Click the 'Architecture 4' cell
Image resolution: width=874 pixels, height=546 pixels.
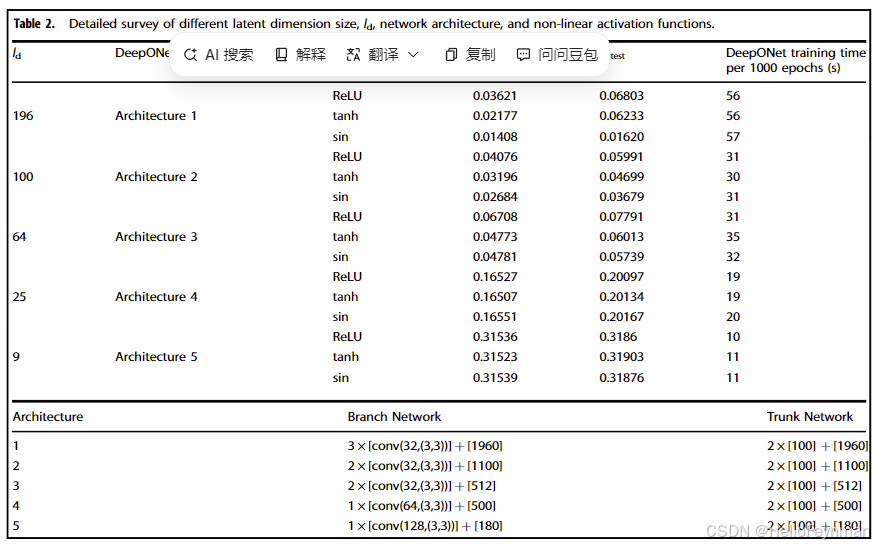[156, 297]
